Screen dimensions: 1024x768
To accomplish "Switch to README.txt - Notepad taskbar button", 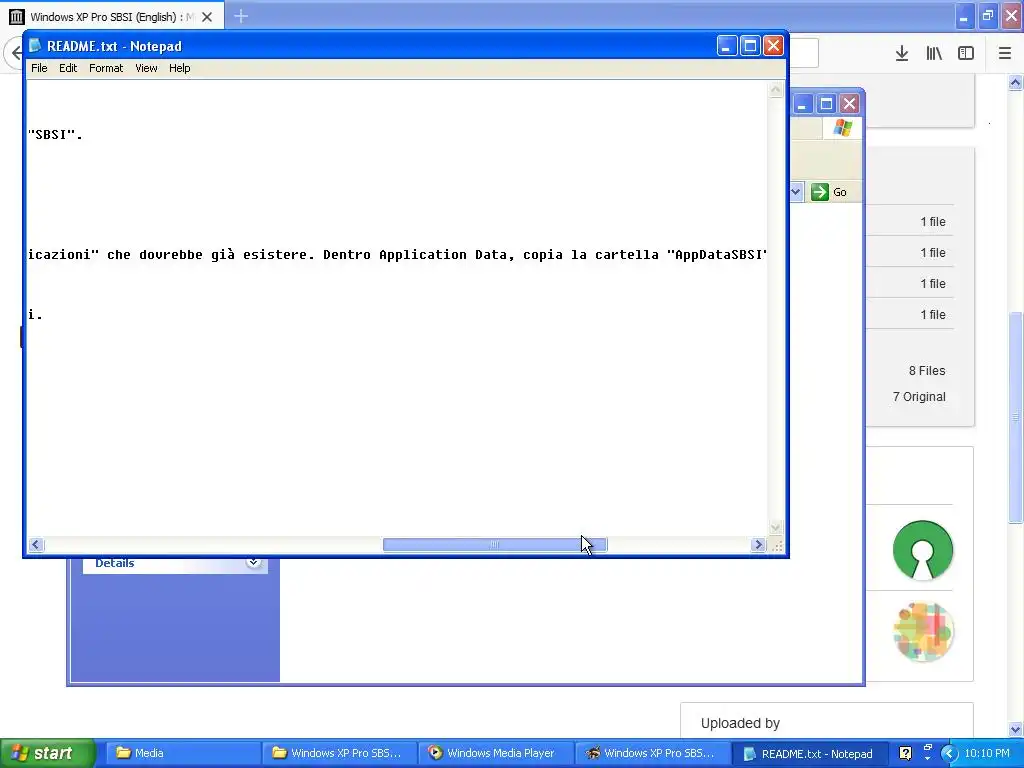I will pos(810,753).
